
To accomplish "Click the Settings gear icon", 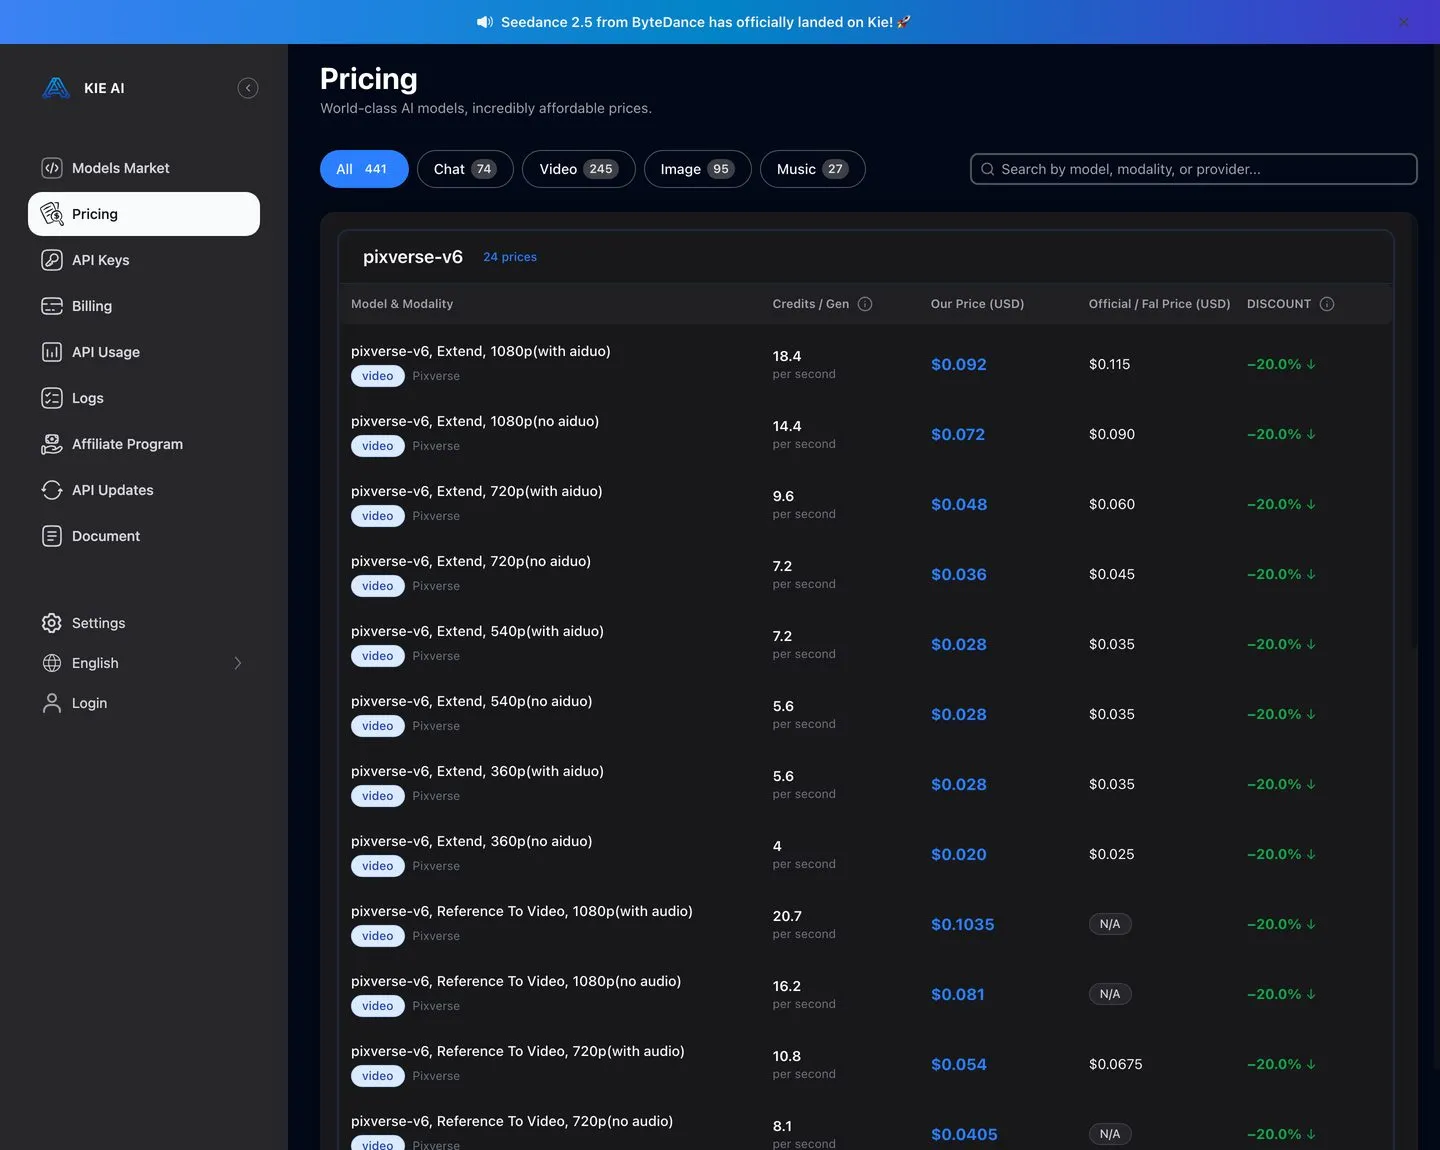I will pos(52,623).
